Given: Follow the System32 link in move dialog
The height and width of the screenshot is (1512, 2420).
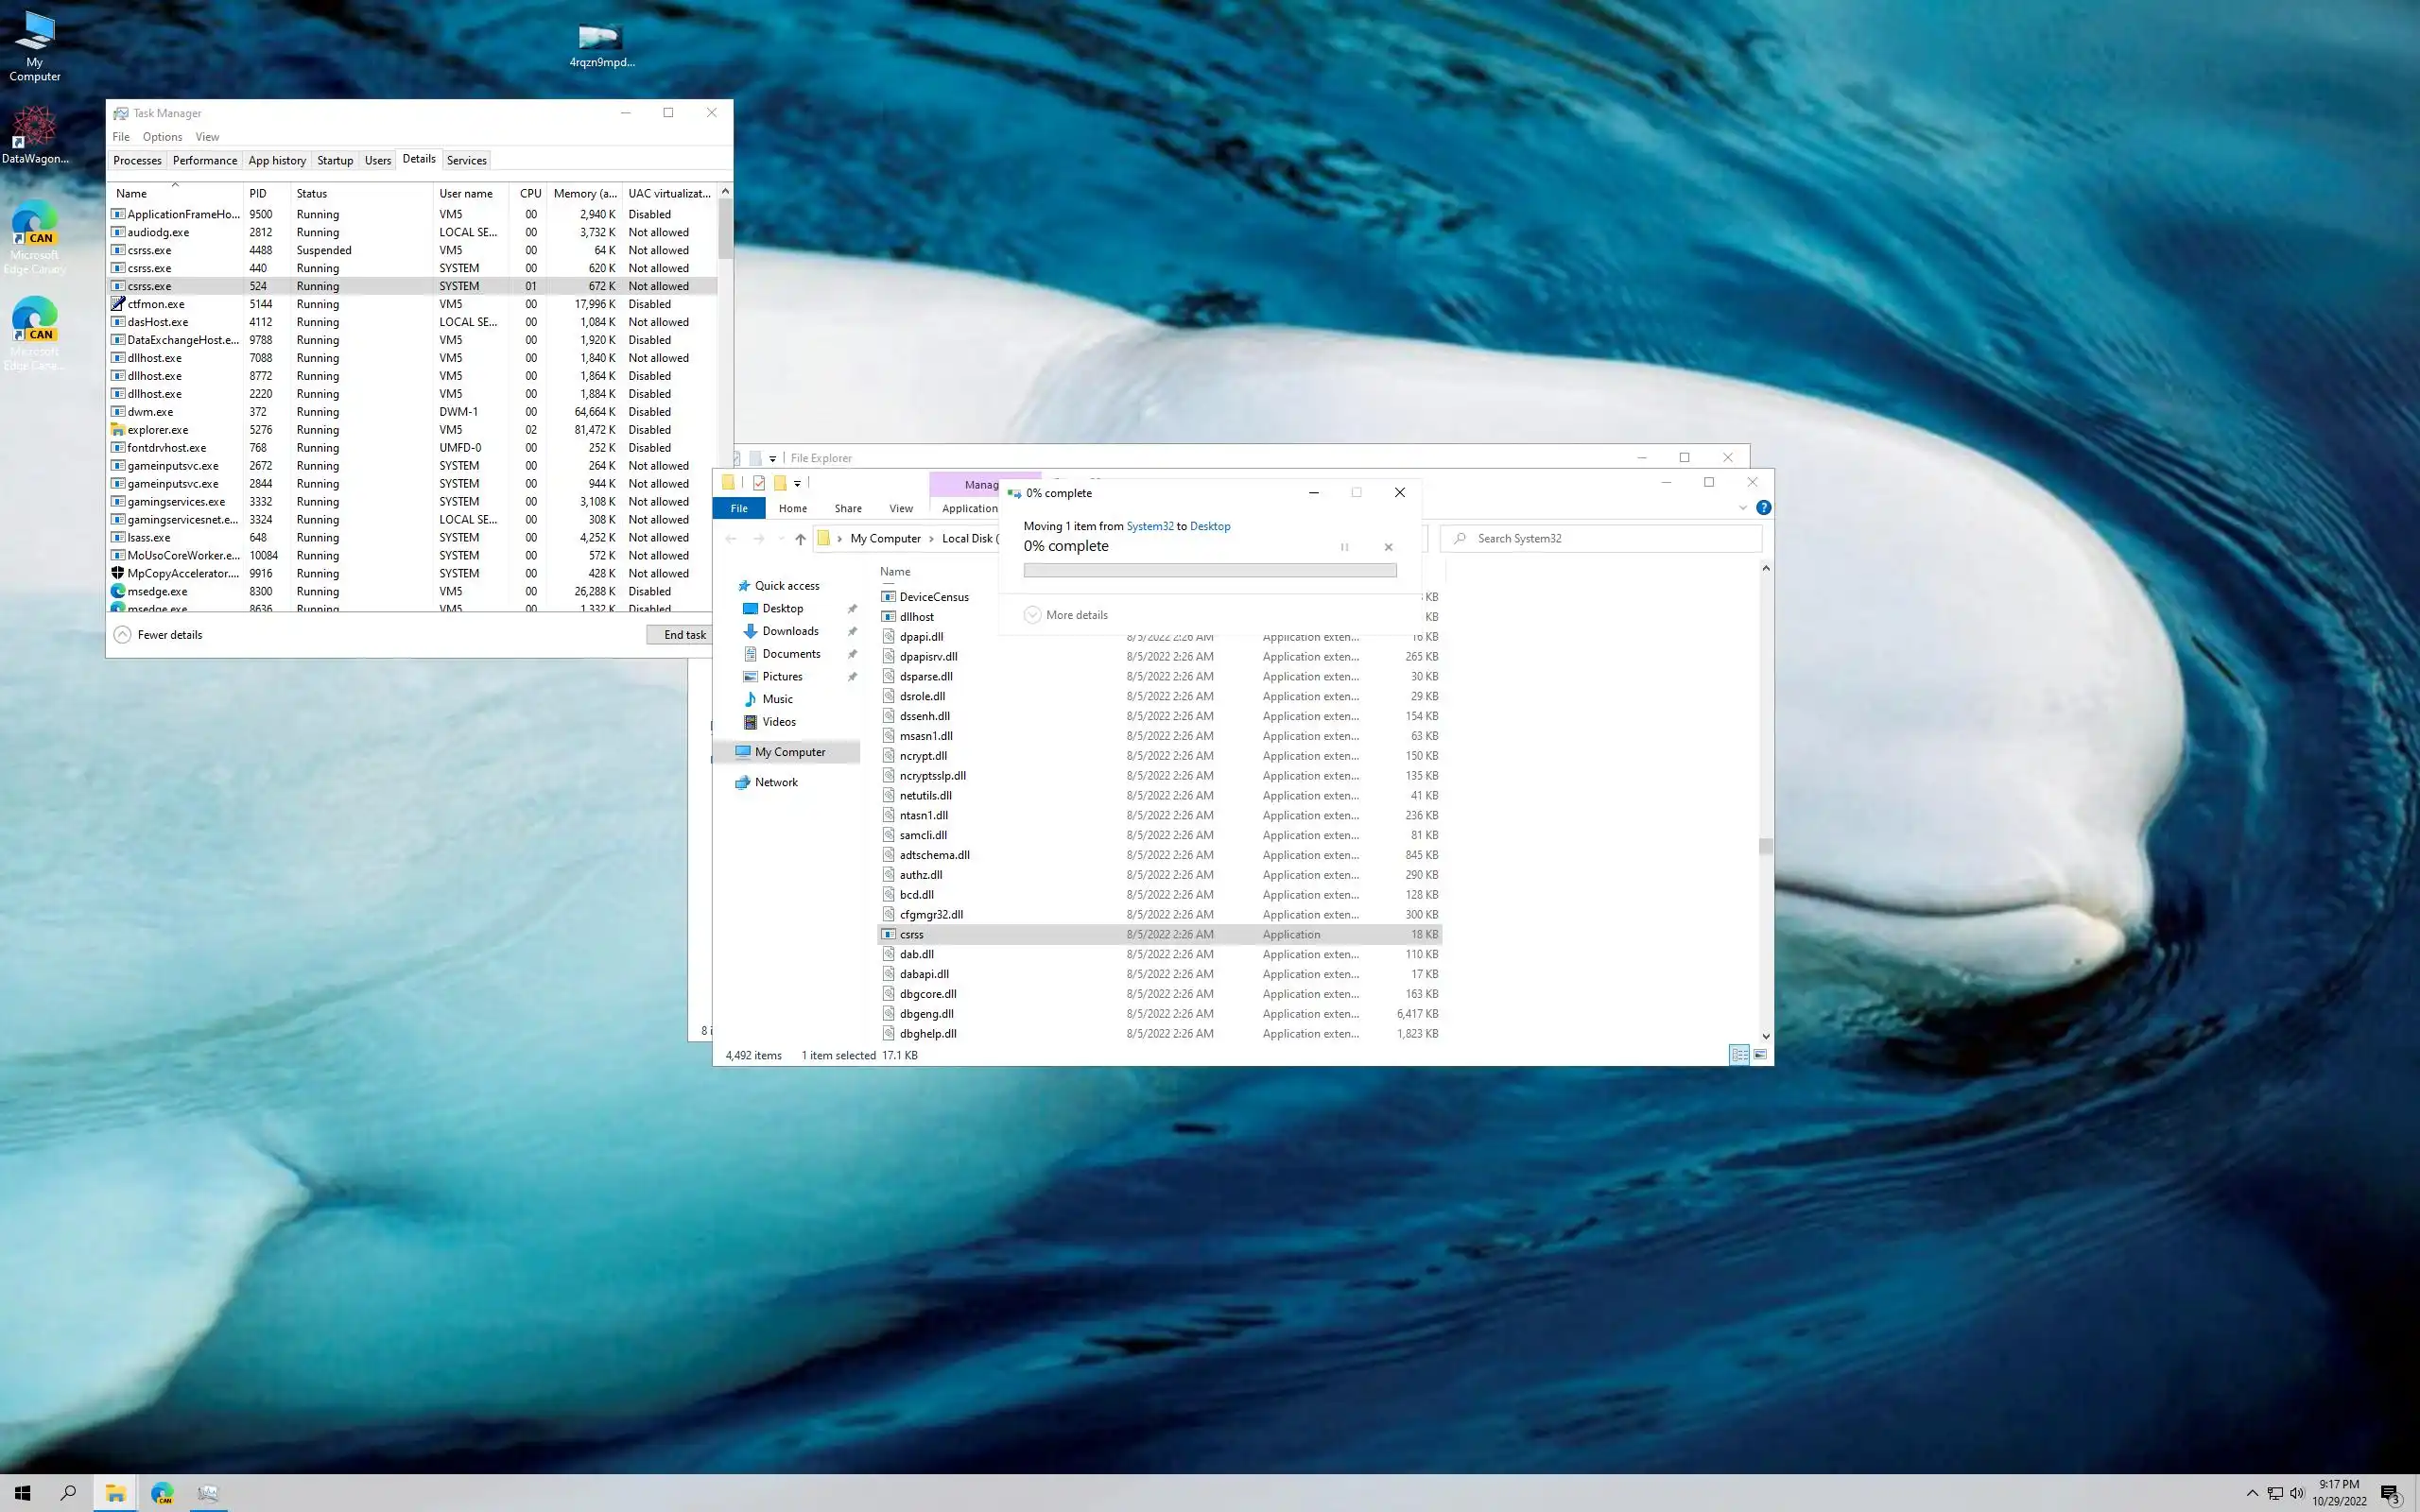Looking at the screenshot, I should 1149,526.
